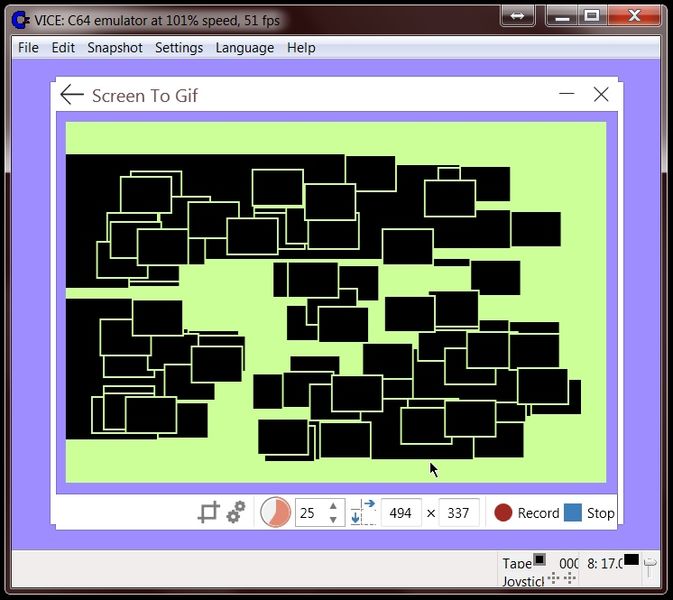Open the recorder settings gears icon
673x600 pixels.
click(x=236, y=513)
